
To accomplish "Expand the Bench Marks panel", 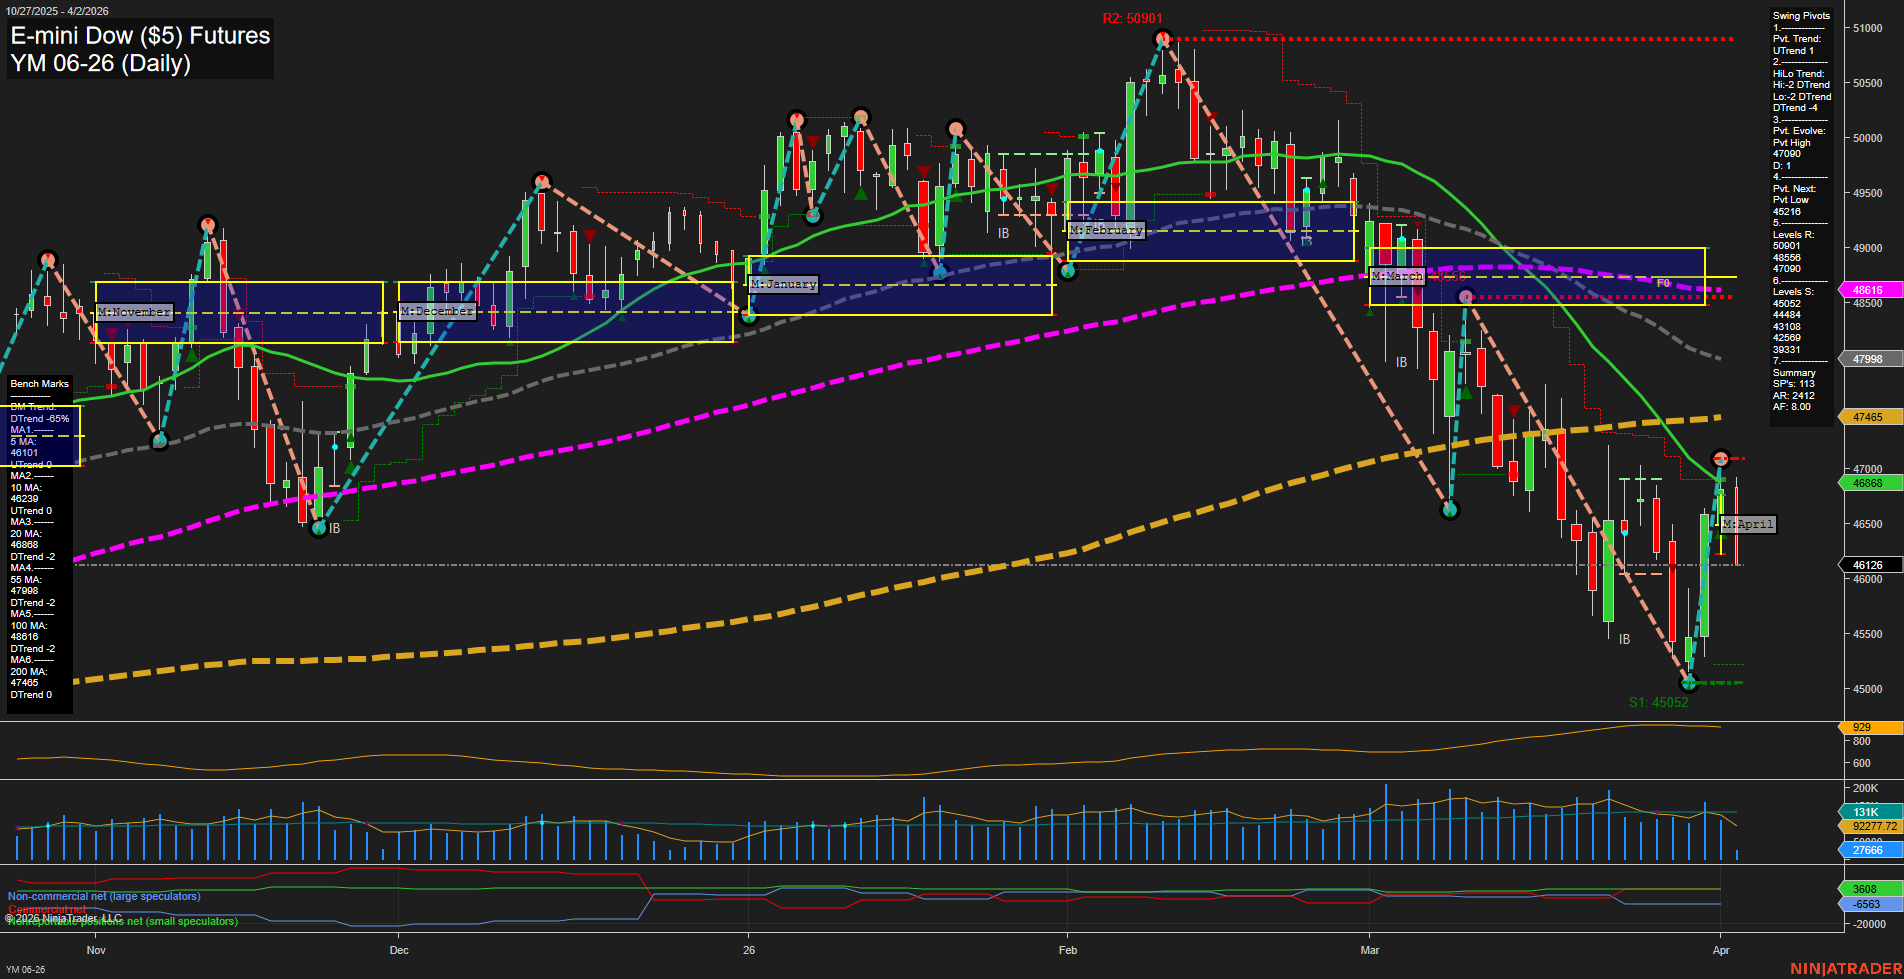I will 38,383.
